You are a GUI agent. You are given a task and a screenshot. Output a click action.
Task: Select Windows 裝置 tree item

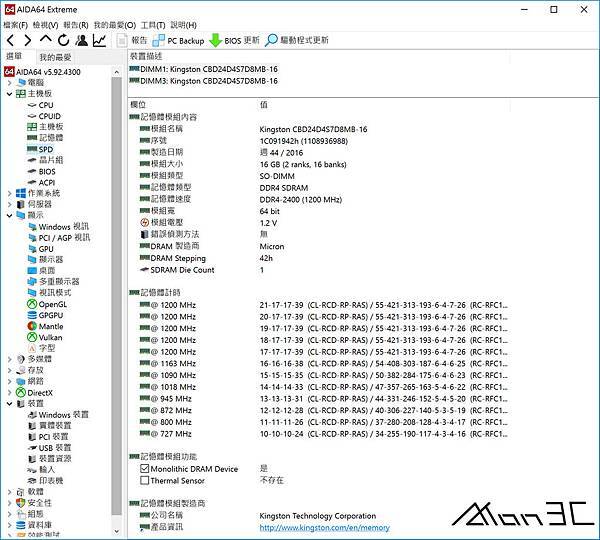click(58, 414)
